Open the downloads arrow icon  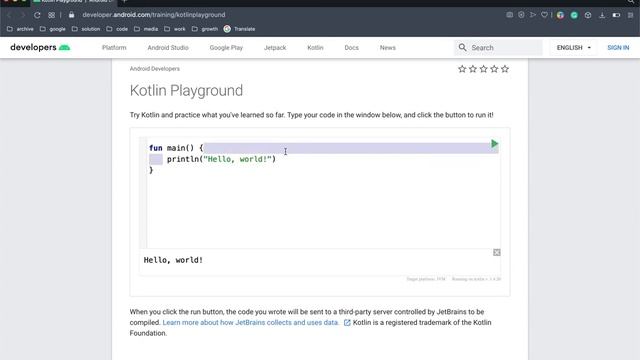pos(602,15)
